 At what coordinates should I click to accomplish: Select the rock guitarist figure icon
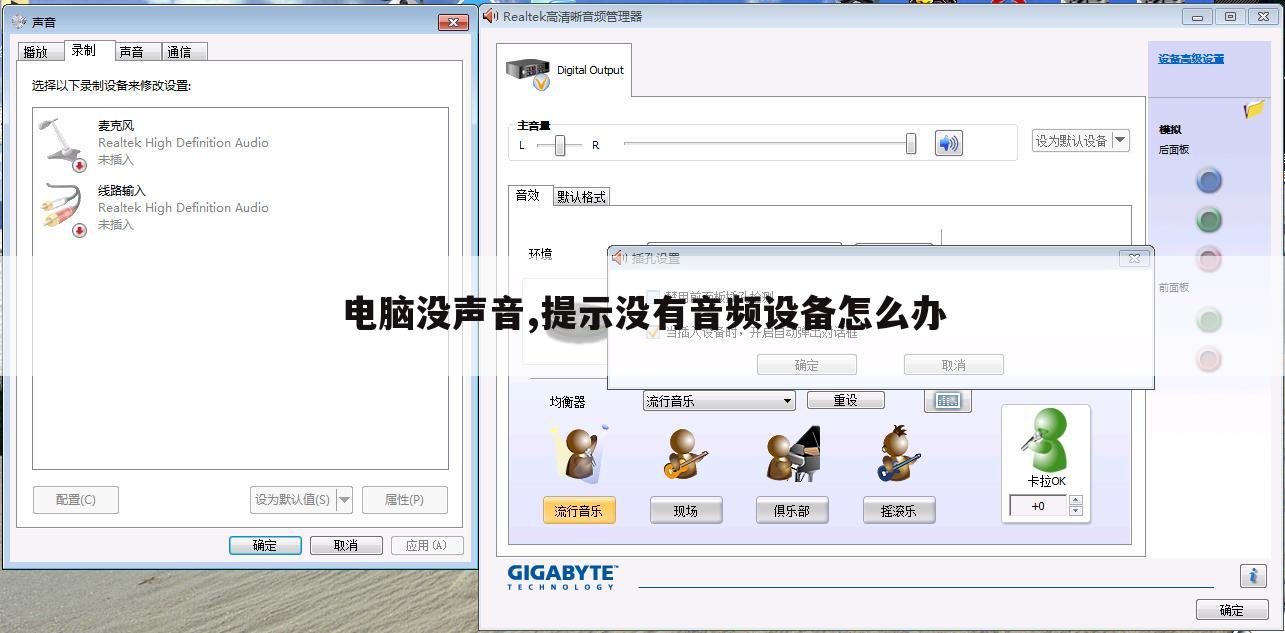click(x=898, y=454)
